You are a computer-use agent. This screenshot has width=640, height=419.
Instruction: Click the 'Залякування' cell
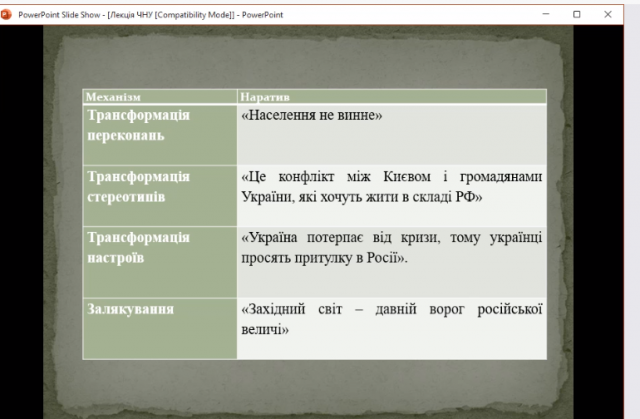[x=160, y=329]
